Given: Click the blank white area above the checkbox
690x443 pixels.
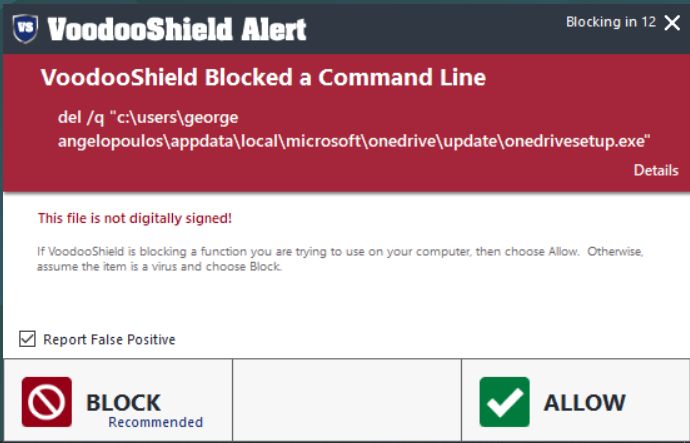Looking at the screenshot, I should coord(345,301).
